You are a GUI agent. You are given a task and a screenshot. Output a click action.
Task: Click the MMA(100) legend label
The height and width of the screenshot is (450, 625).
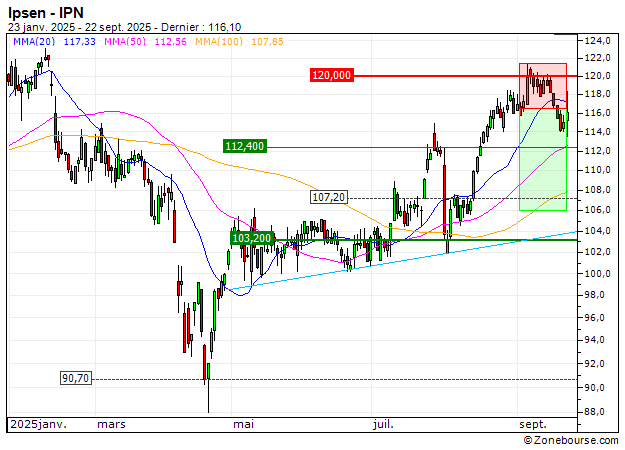(x=217, y=41)
